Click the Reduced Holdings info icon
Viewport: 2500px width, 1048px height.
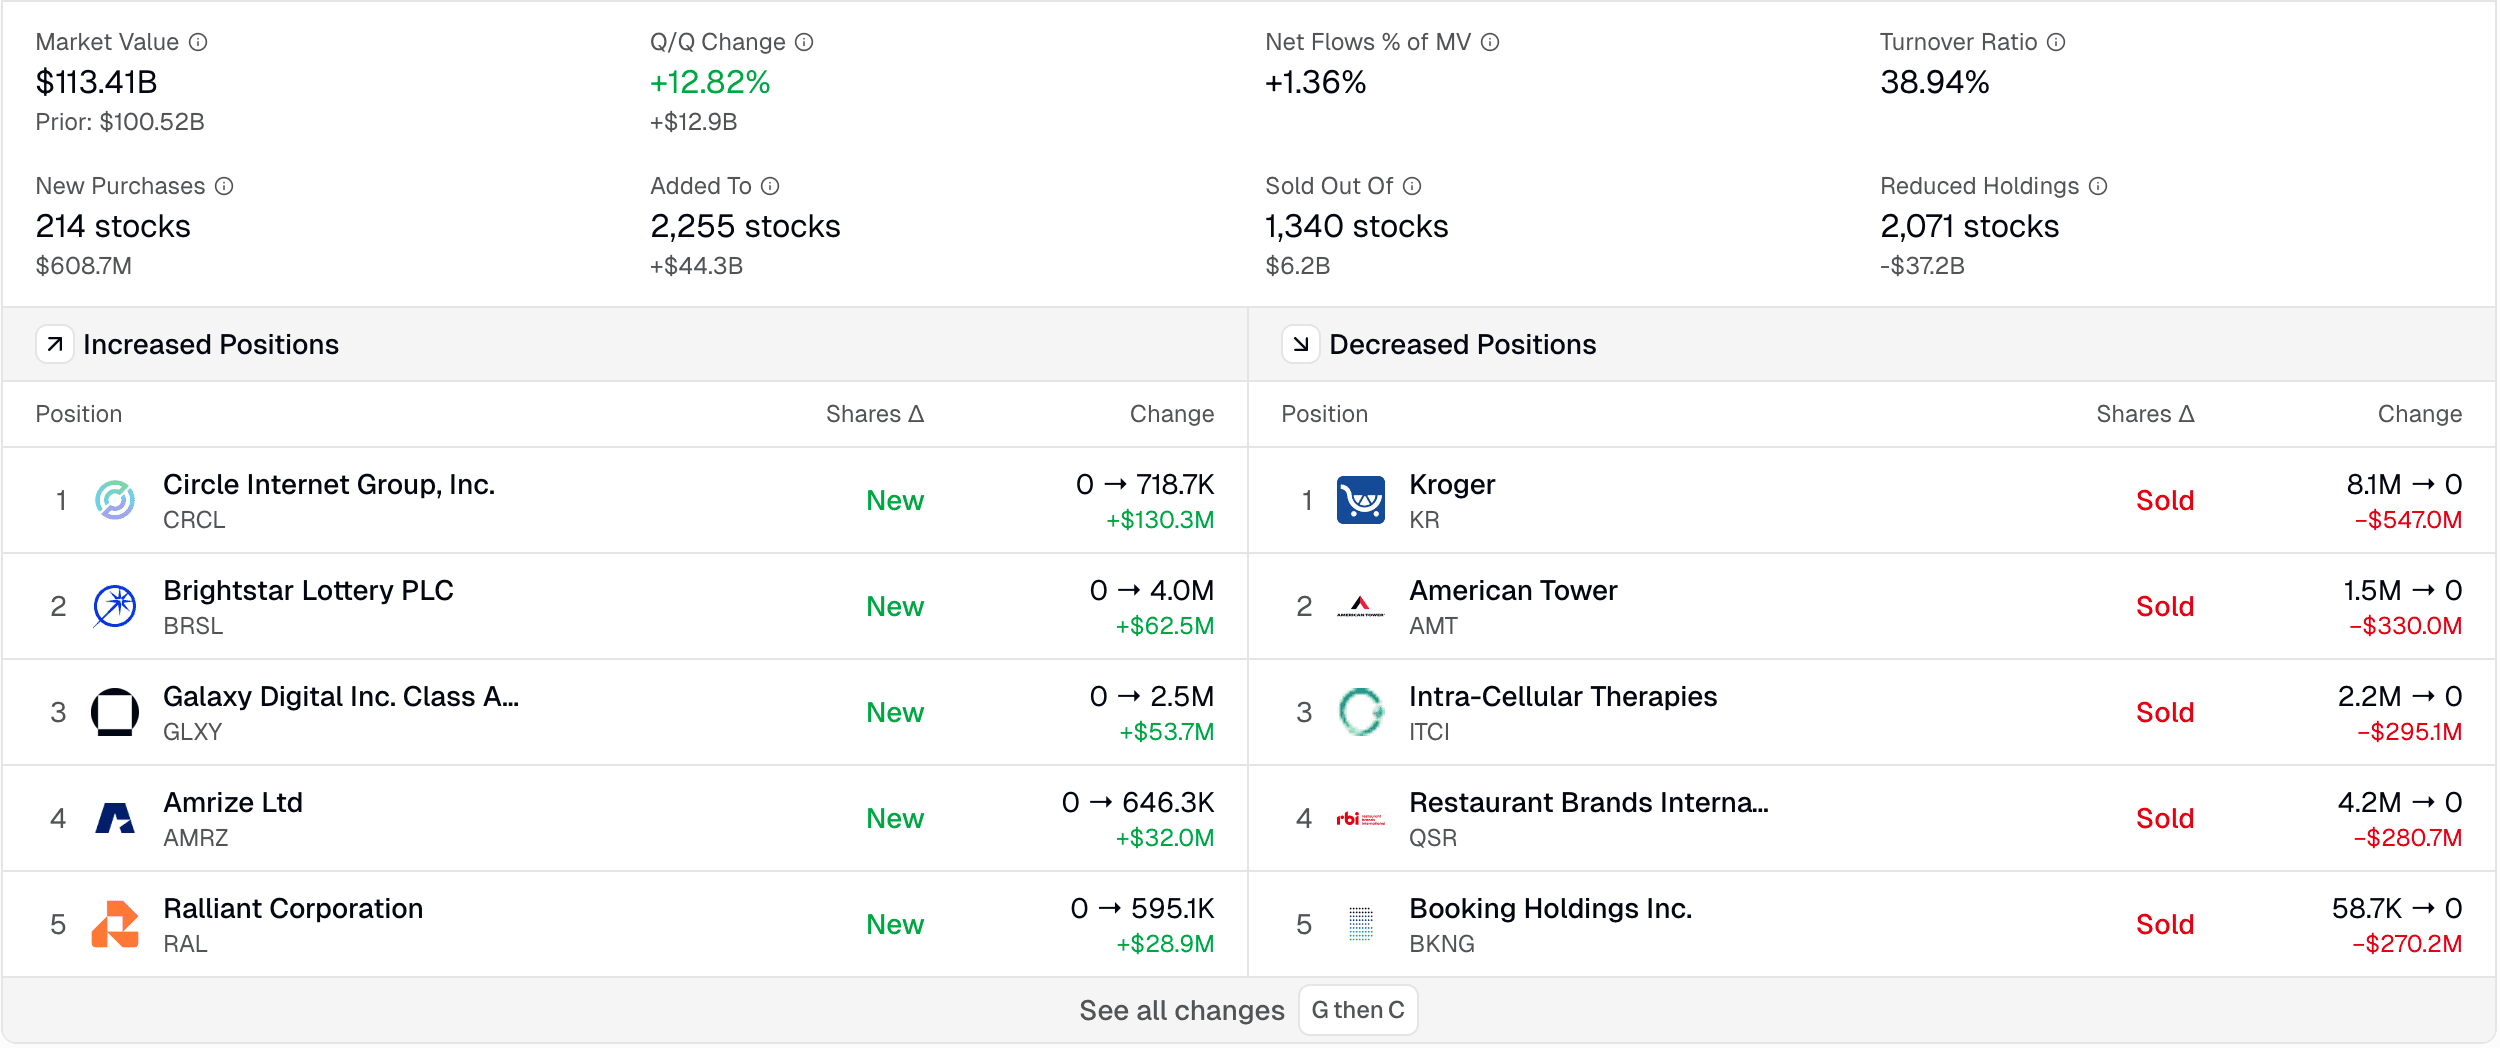coord(2100,185)
